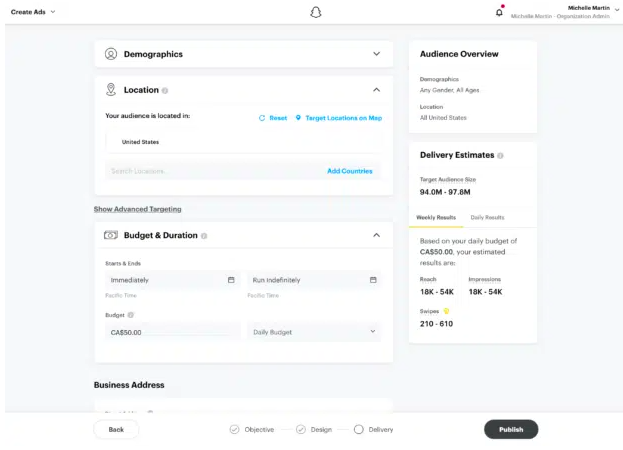
Task: Click the Delivery Estimates info icon
Action: tap(500, 156)
